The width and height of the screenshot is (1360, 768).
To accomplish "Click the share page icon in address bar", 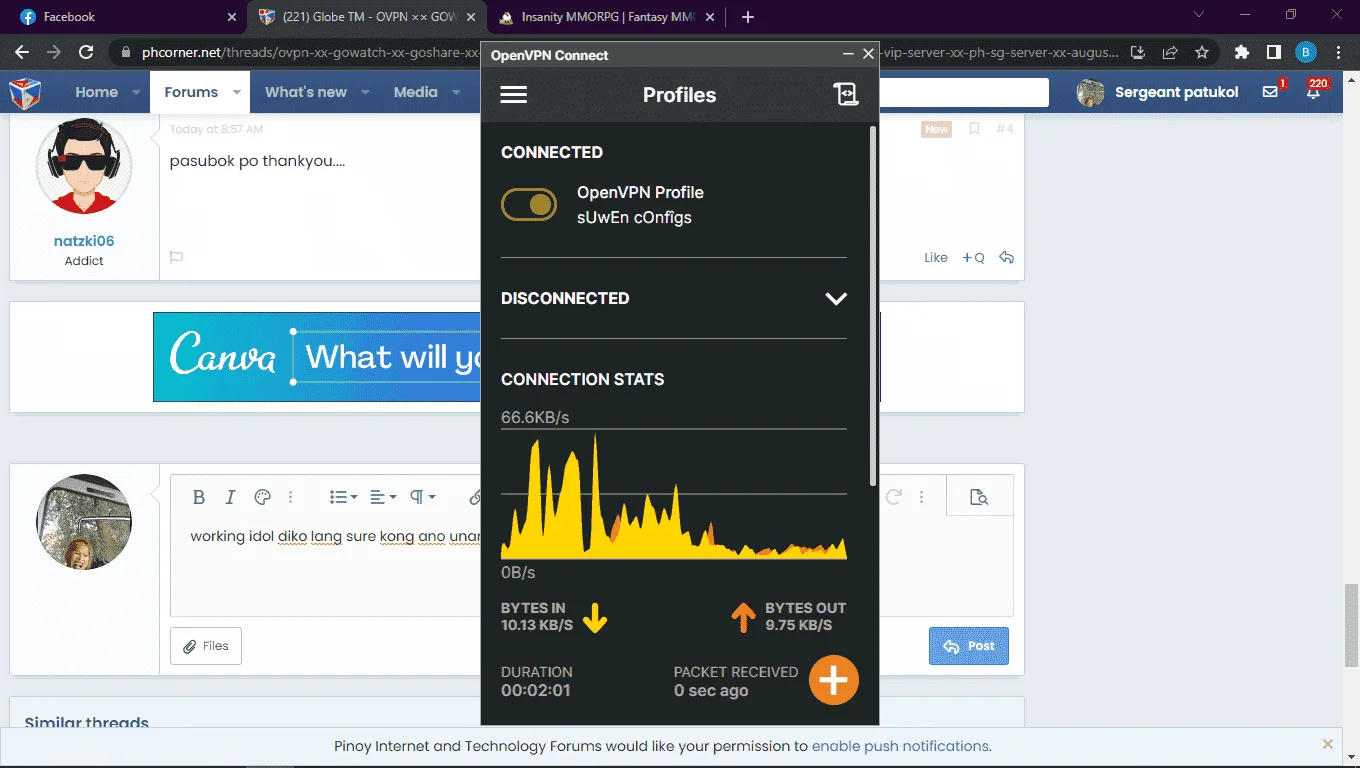I will (x=1170, y=52).
